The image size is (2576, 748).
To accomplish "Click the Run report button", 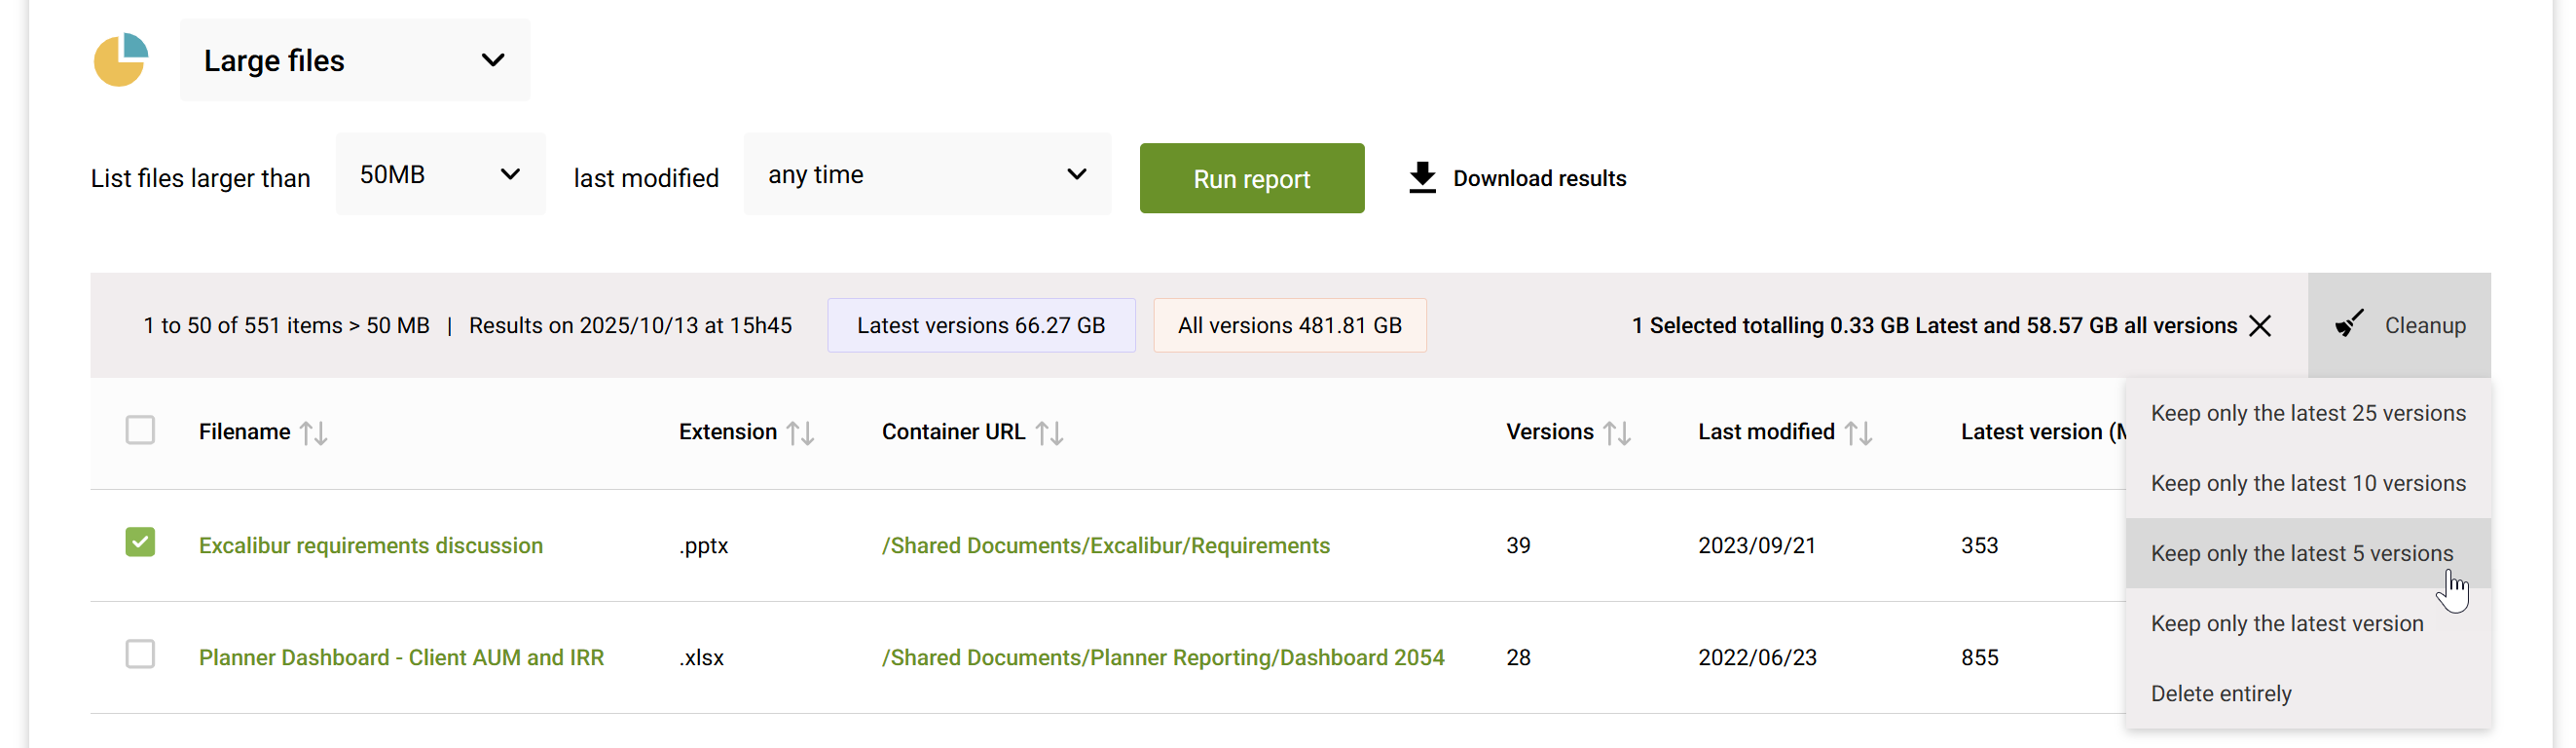I will (x=1251, y=179).
